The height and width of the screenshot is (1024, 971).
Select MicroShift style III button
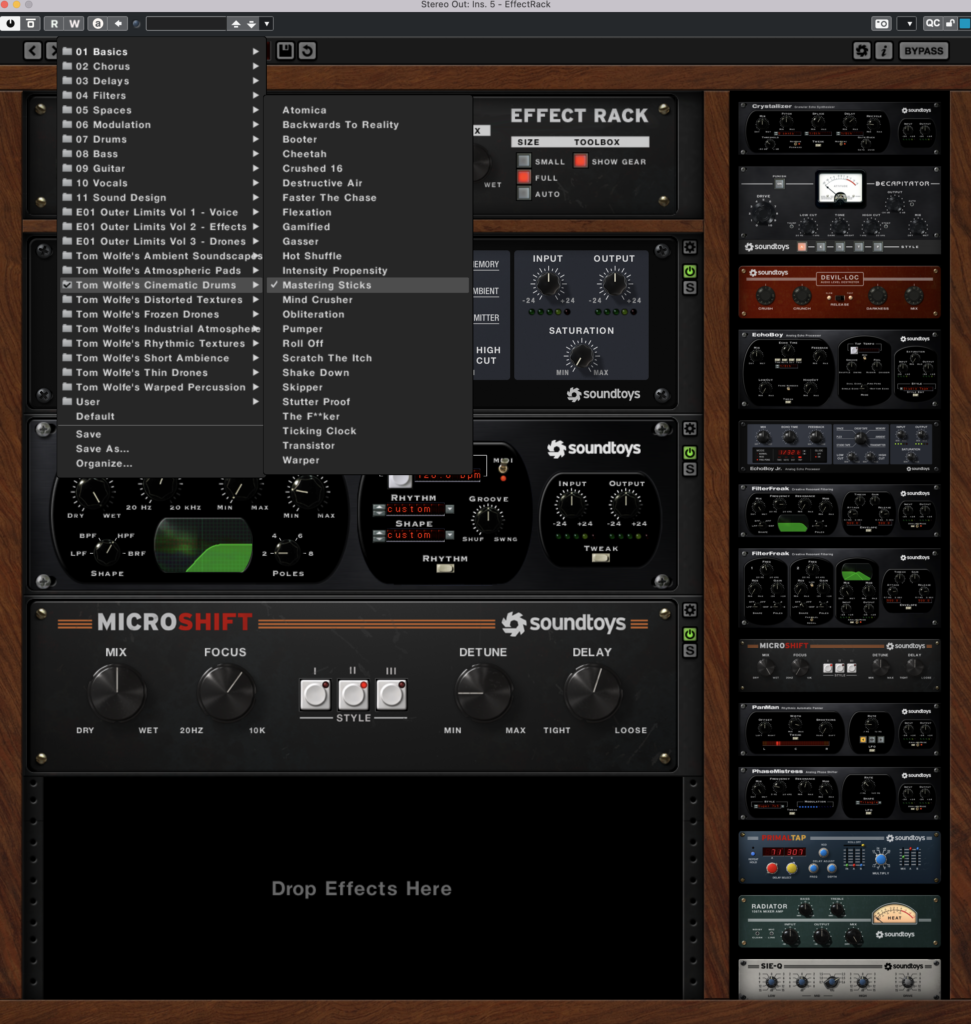click(391, 695)
